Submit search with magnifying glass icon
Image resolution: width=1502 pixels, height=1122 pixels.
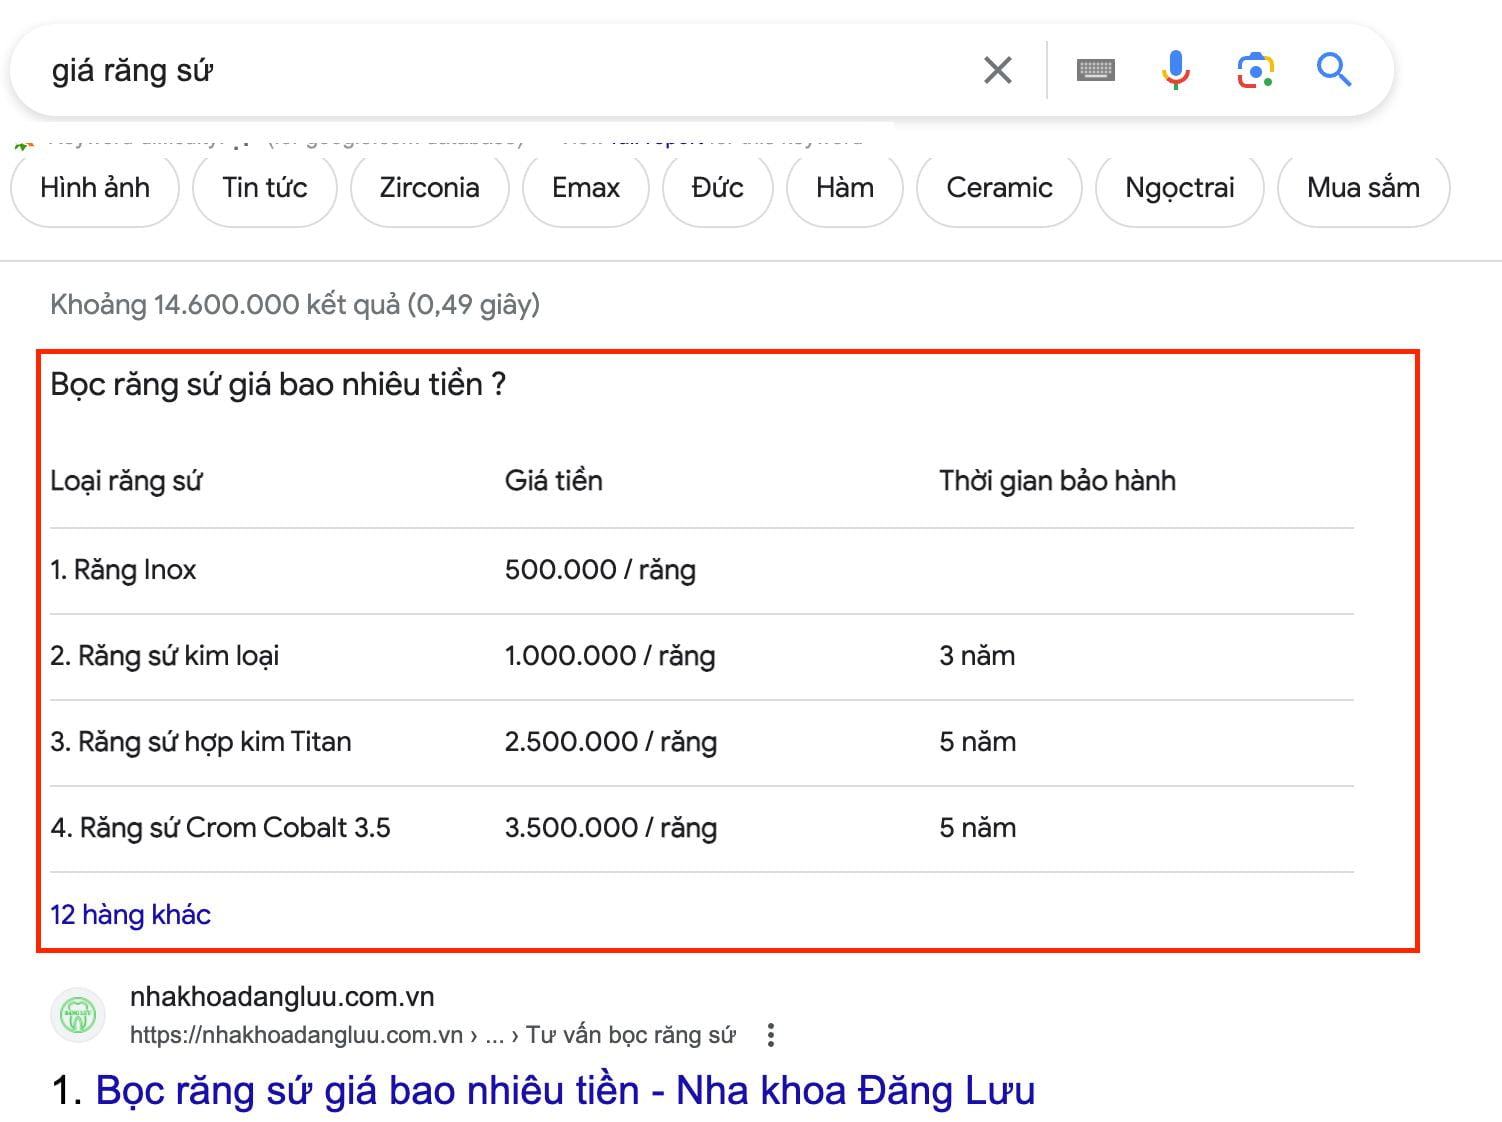[1334, 70]
